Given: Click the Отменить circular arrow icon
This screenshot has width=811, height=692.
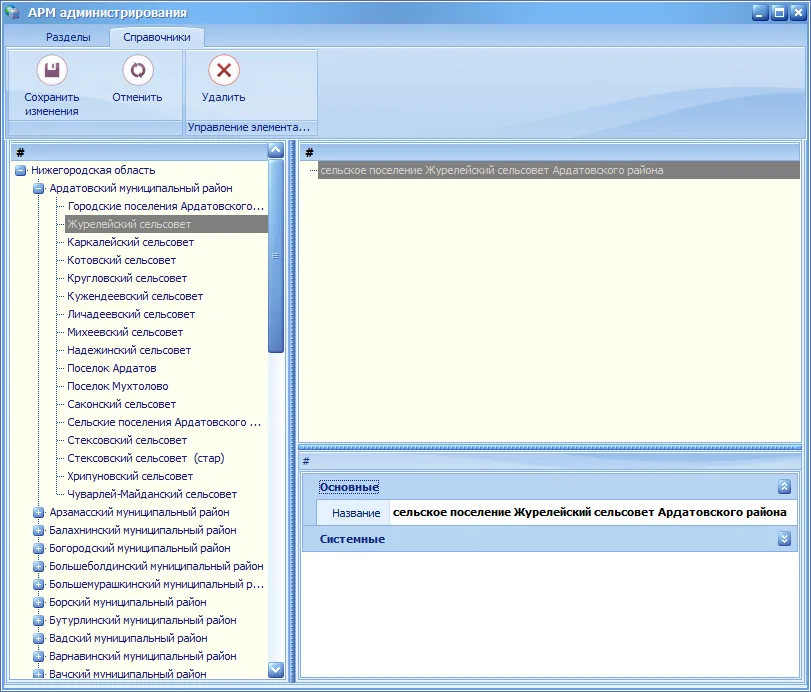Looking at the screenshot, I should 138,70.
